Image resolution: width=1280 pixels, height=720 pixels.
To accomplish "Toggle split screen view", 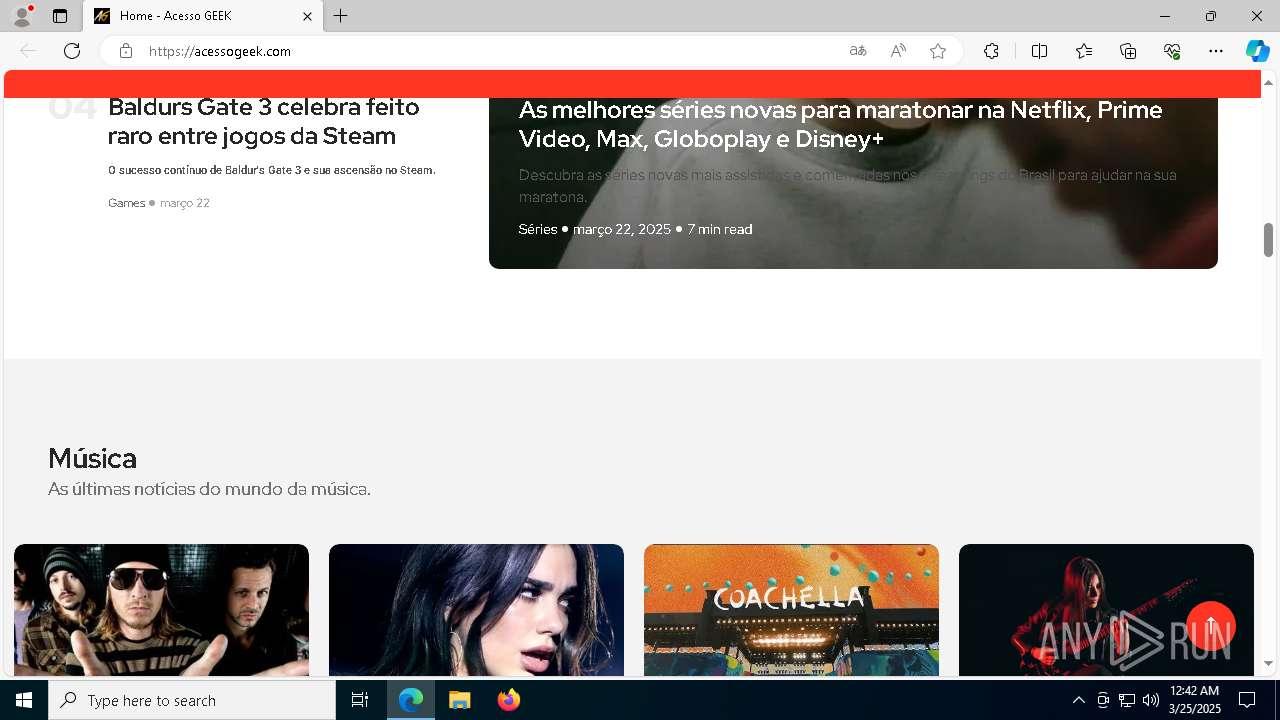I will click(1039, 51).
